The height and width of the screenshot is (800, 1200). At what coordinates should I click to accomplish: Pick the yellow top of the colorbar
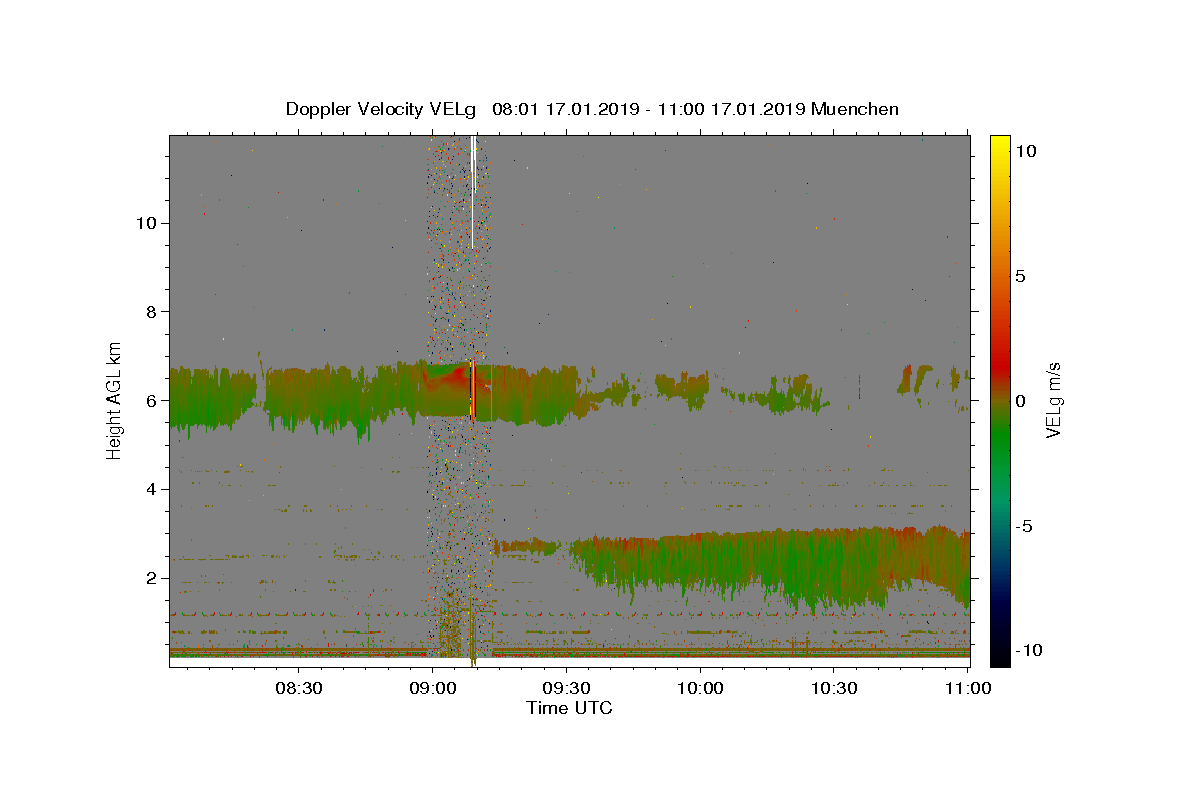click(x=999, y=145)
